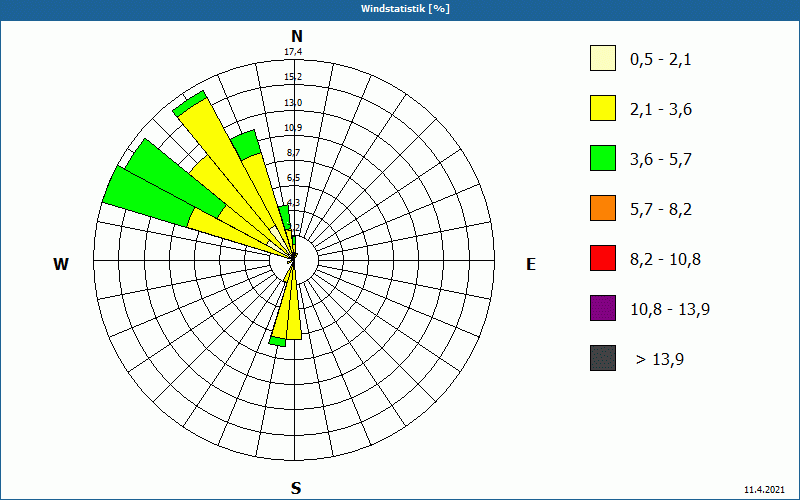The height and width of the screenshot is (500, 800).
Task: Click the legend text '8,2 - 10,8'
Action: [665, 260]
